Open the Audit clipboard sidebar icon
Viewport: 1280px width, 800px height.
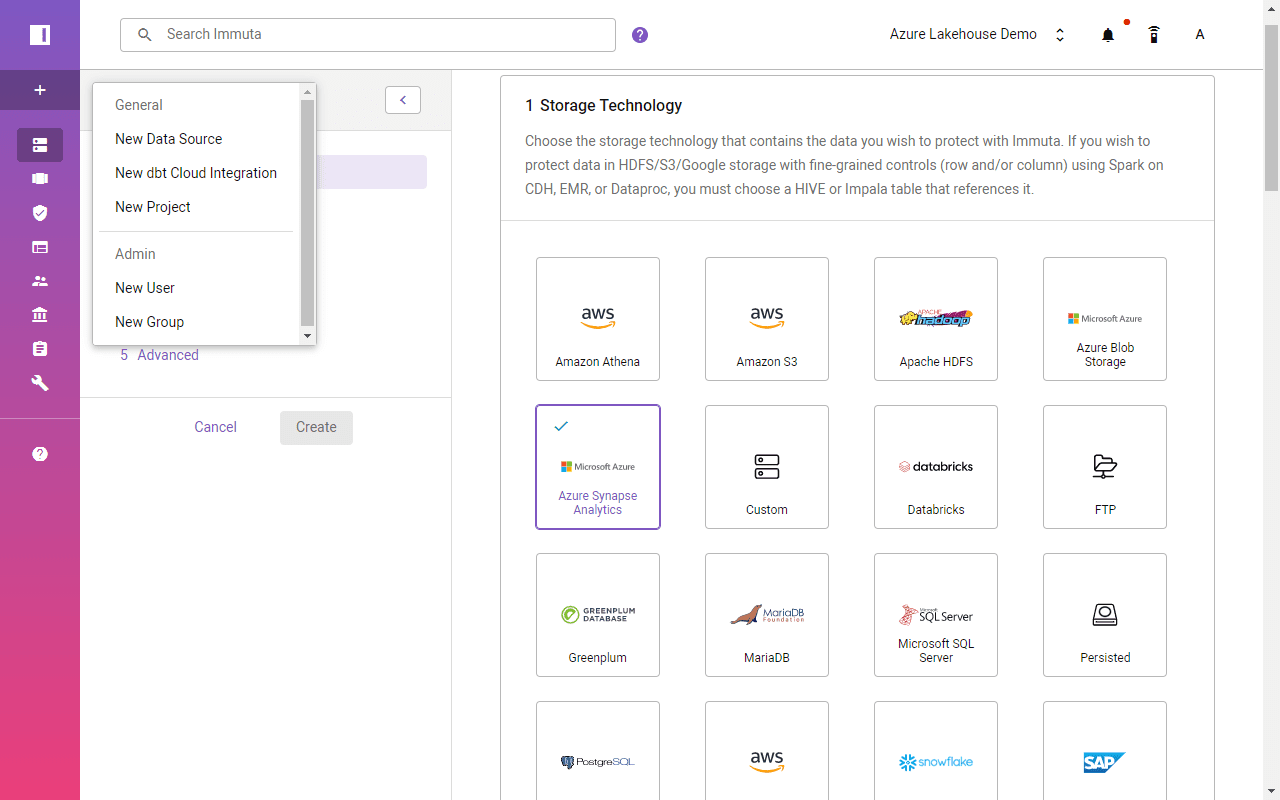tap(40, 349)
